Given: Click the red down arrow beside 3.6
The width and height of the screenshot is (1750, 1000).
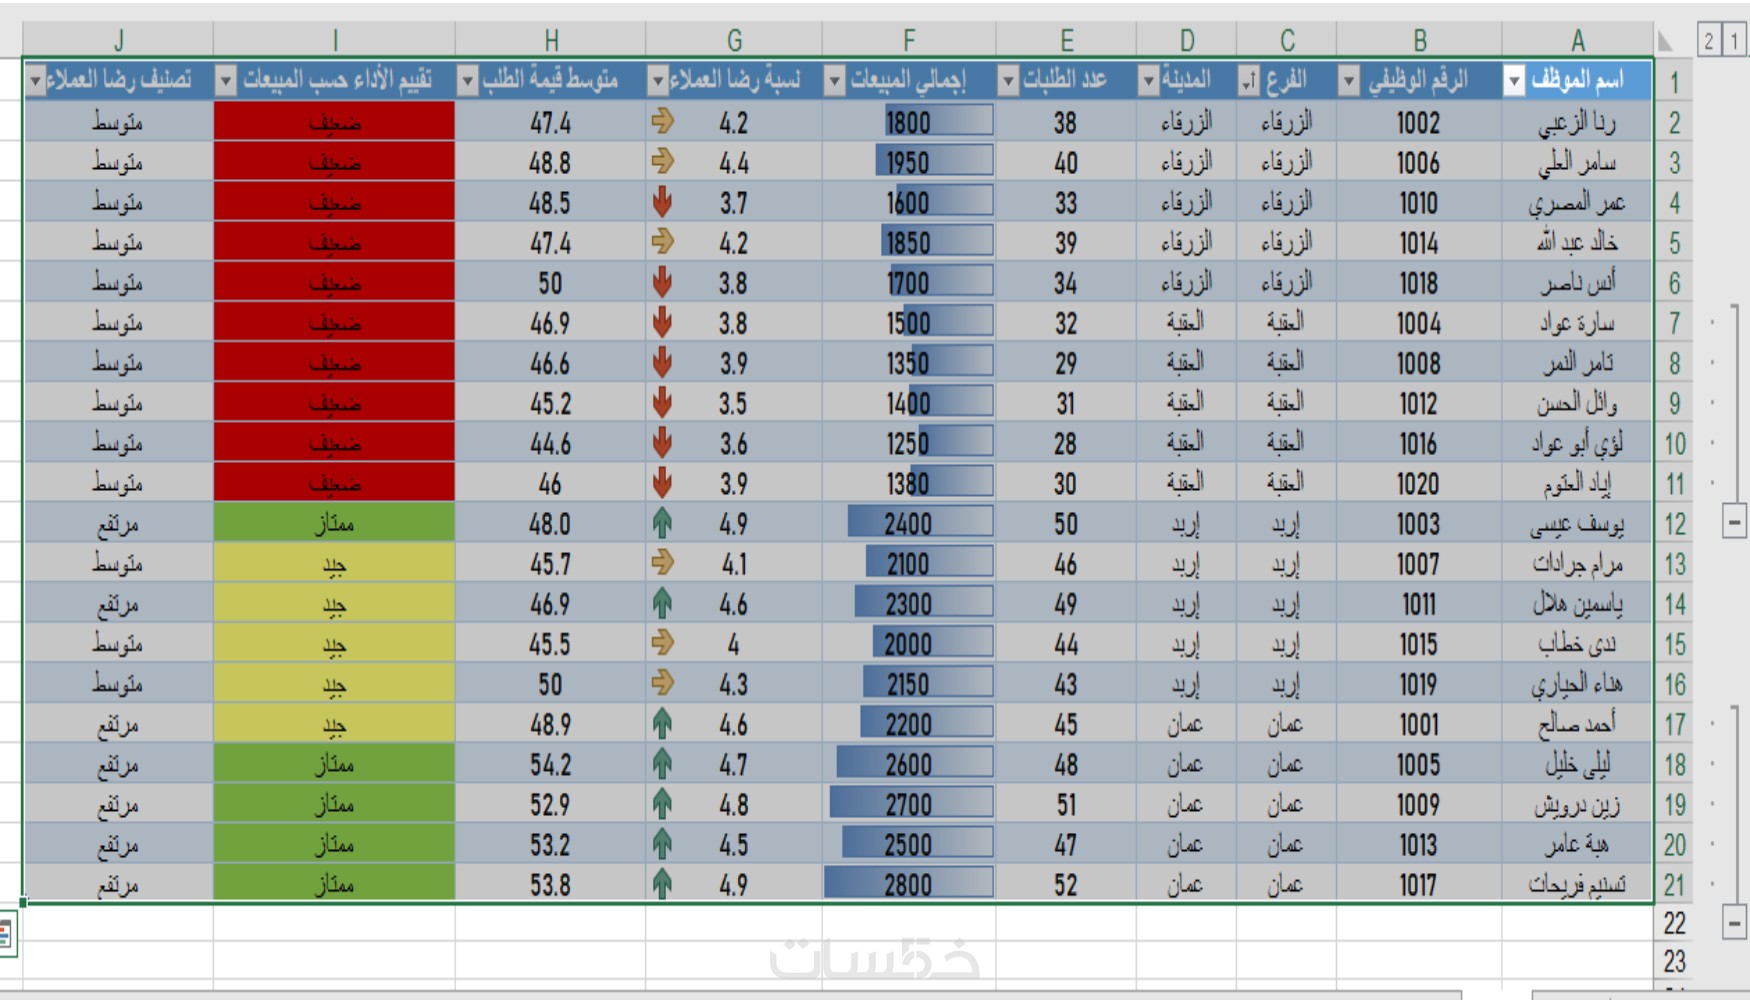Looking at the screenshot, I should pyautogui.click(x=662, y=443).
